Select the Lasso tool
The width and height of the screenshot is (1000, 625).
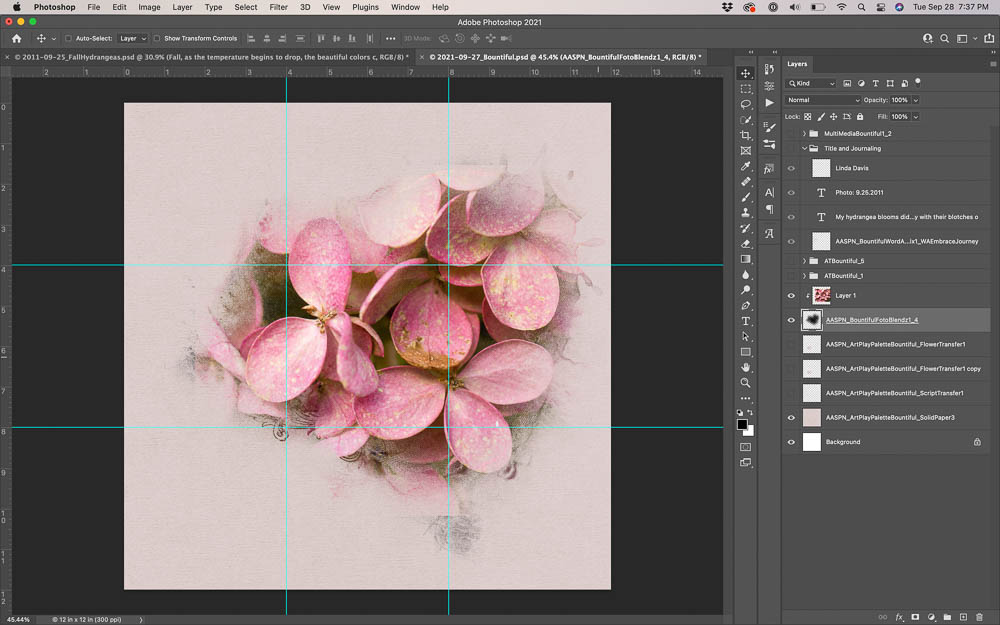click(x=745, y=104)
